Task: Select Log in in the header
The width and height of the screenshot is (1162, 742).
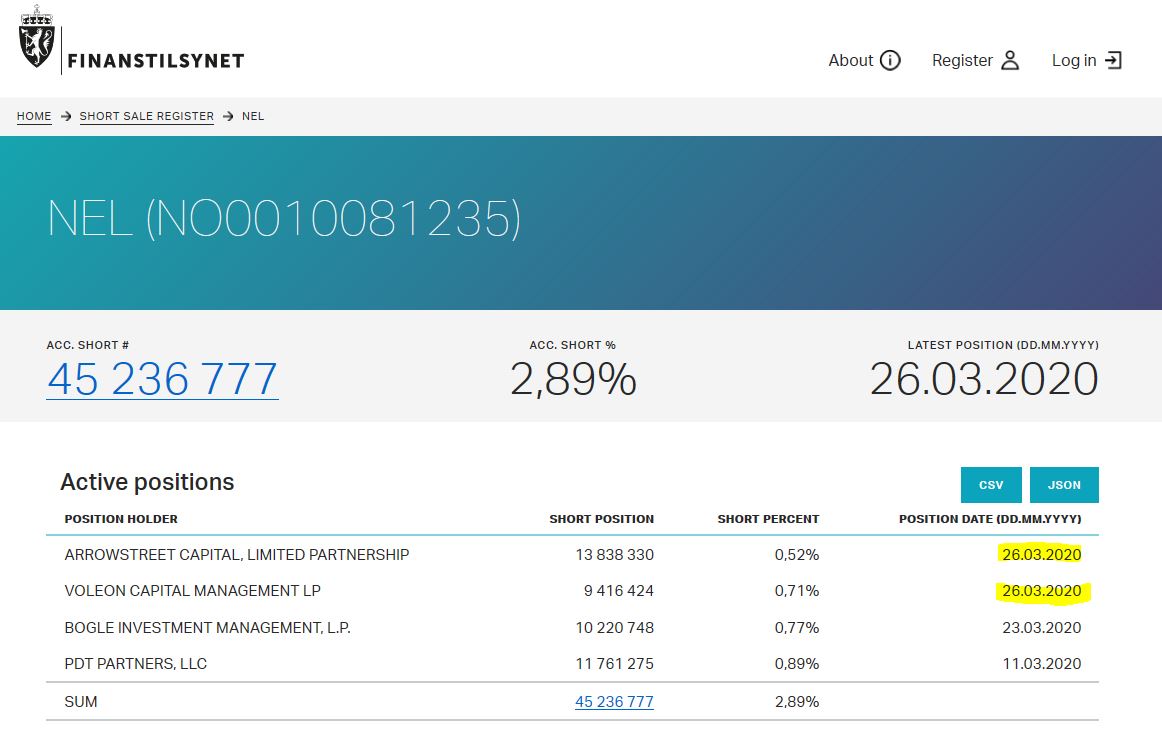Action: [x=1074, y=60]
